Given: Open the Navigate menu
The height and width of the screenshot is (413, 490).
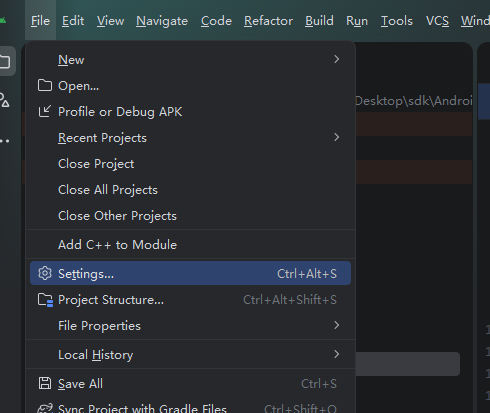Looking at the screenshot, I should coord(162,21).
